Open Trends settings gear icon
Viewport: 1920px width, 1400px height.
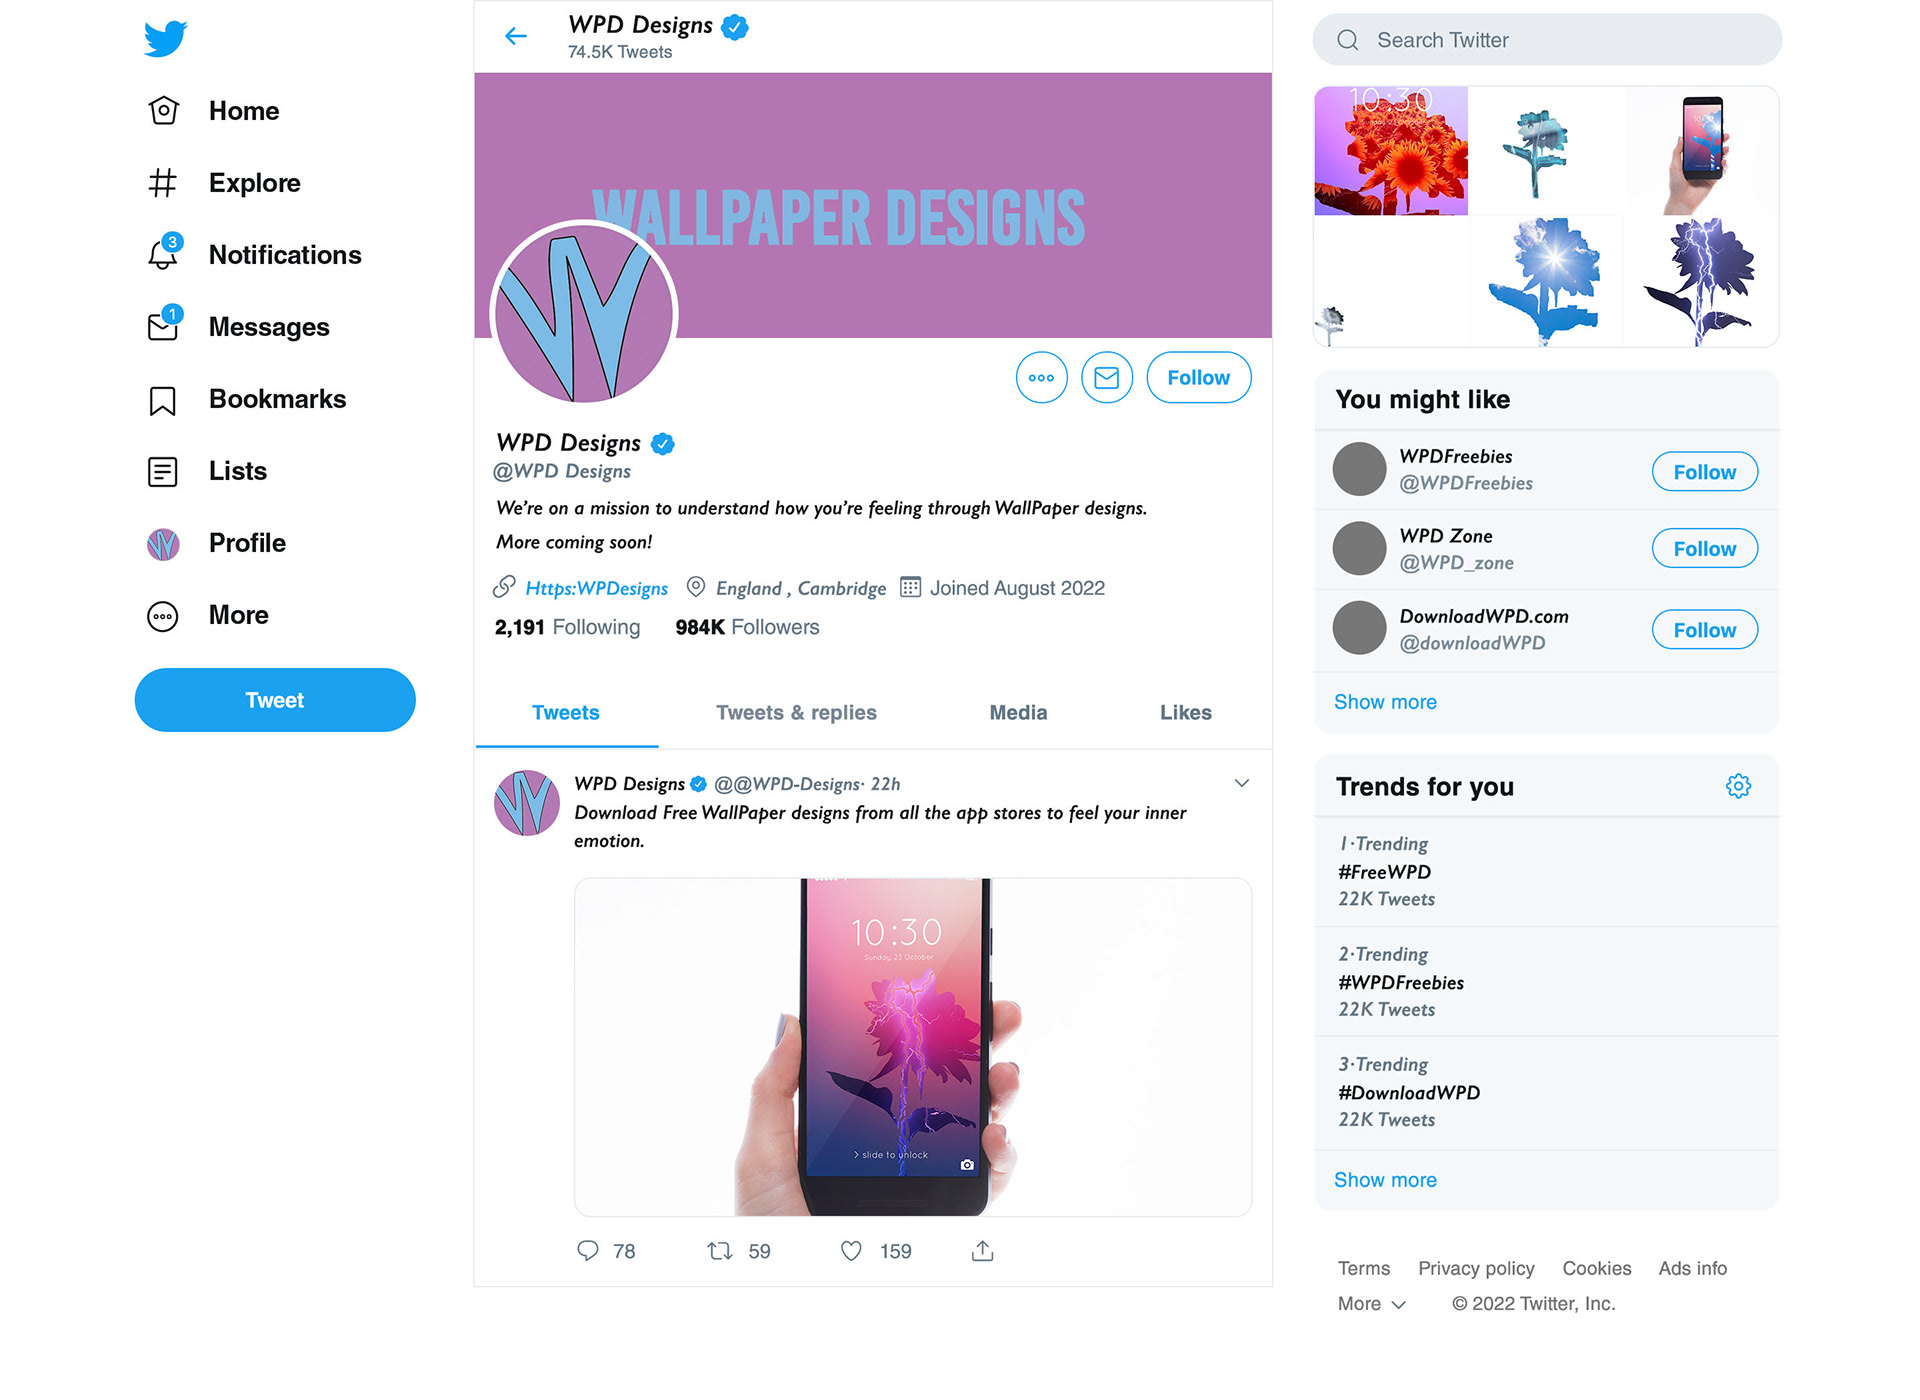1738,786
